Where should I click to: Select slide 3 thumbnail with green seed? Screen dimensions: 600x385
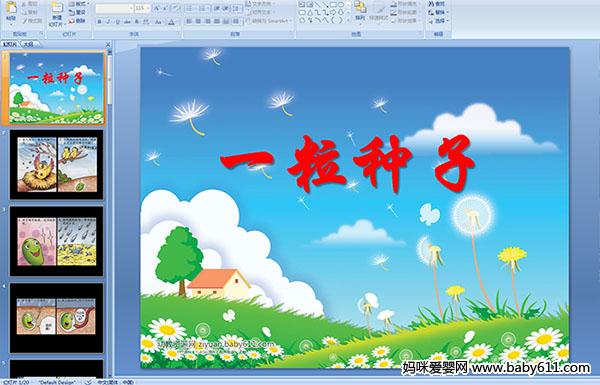(x=56, y=241)
